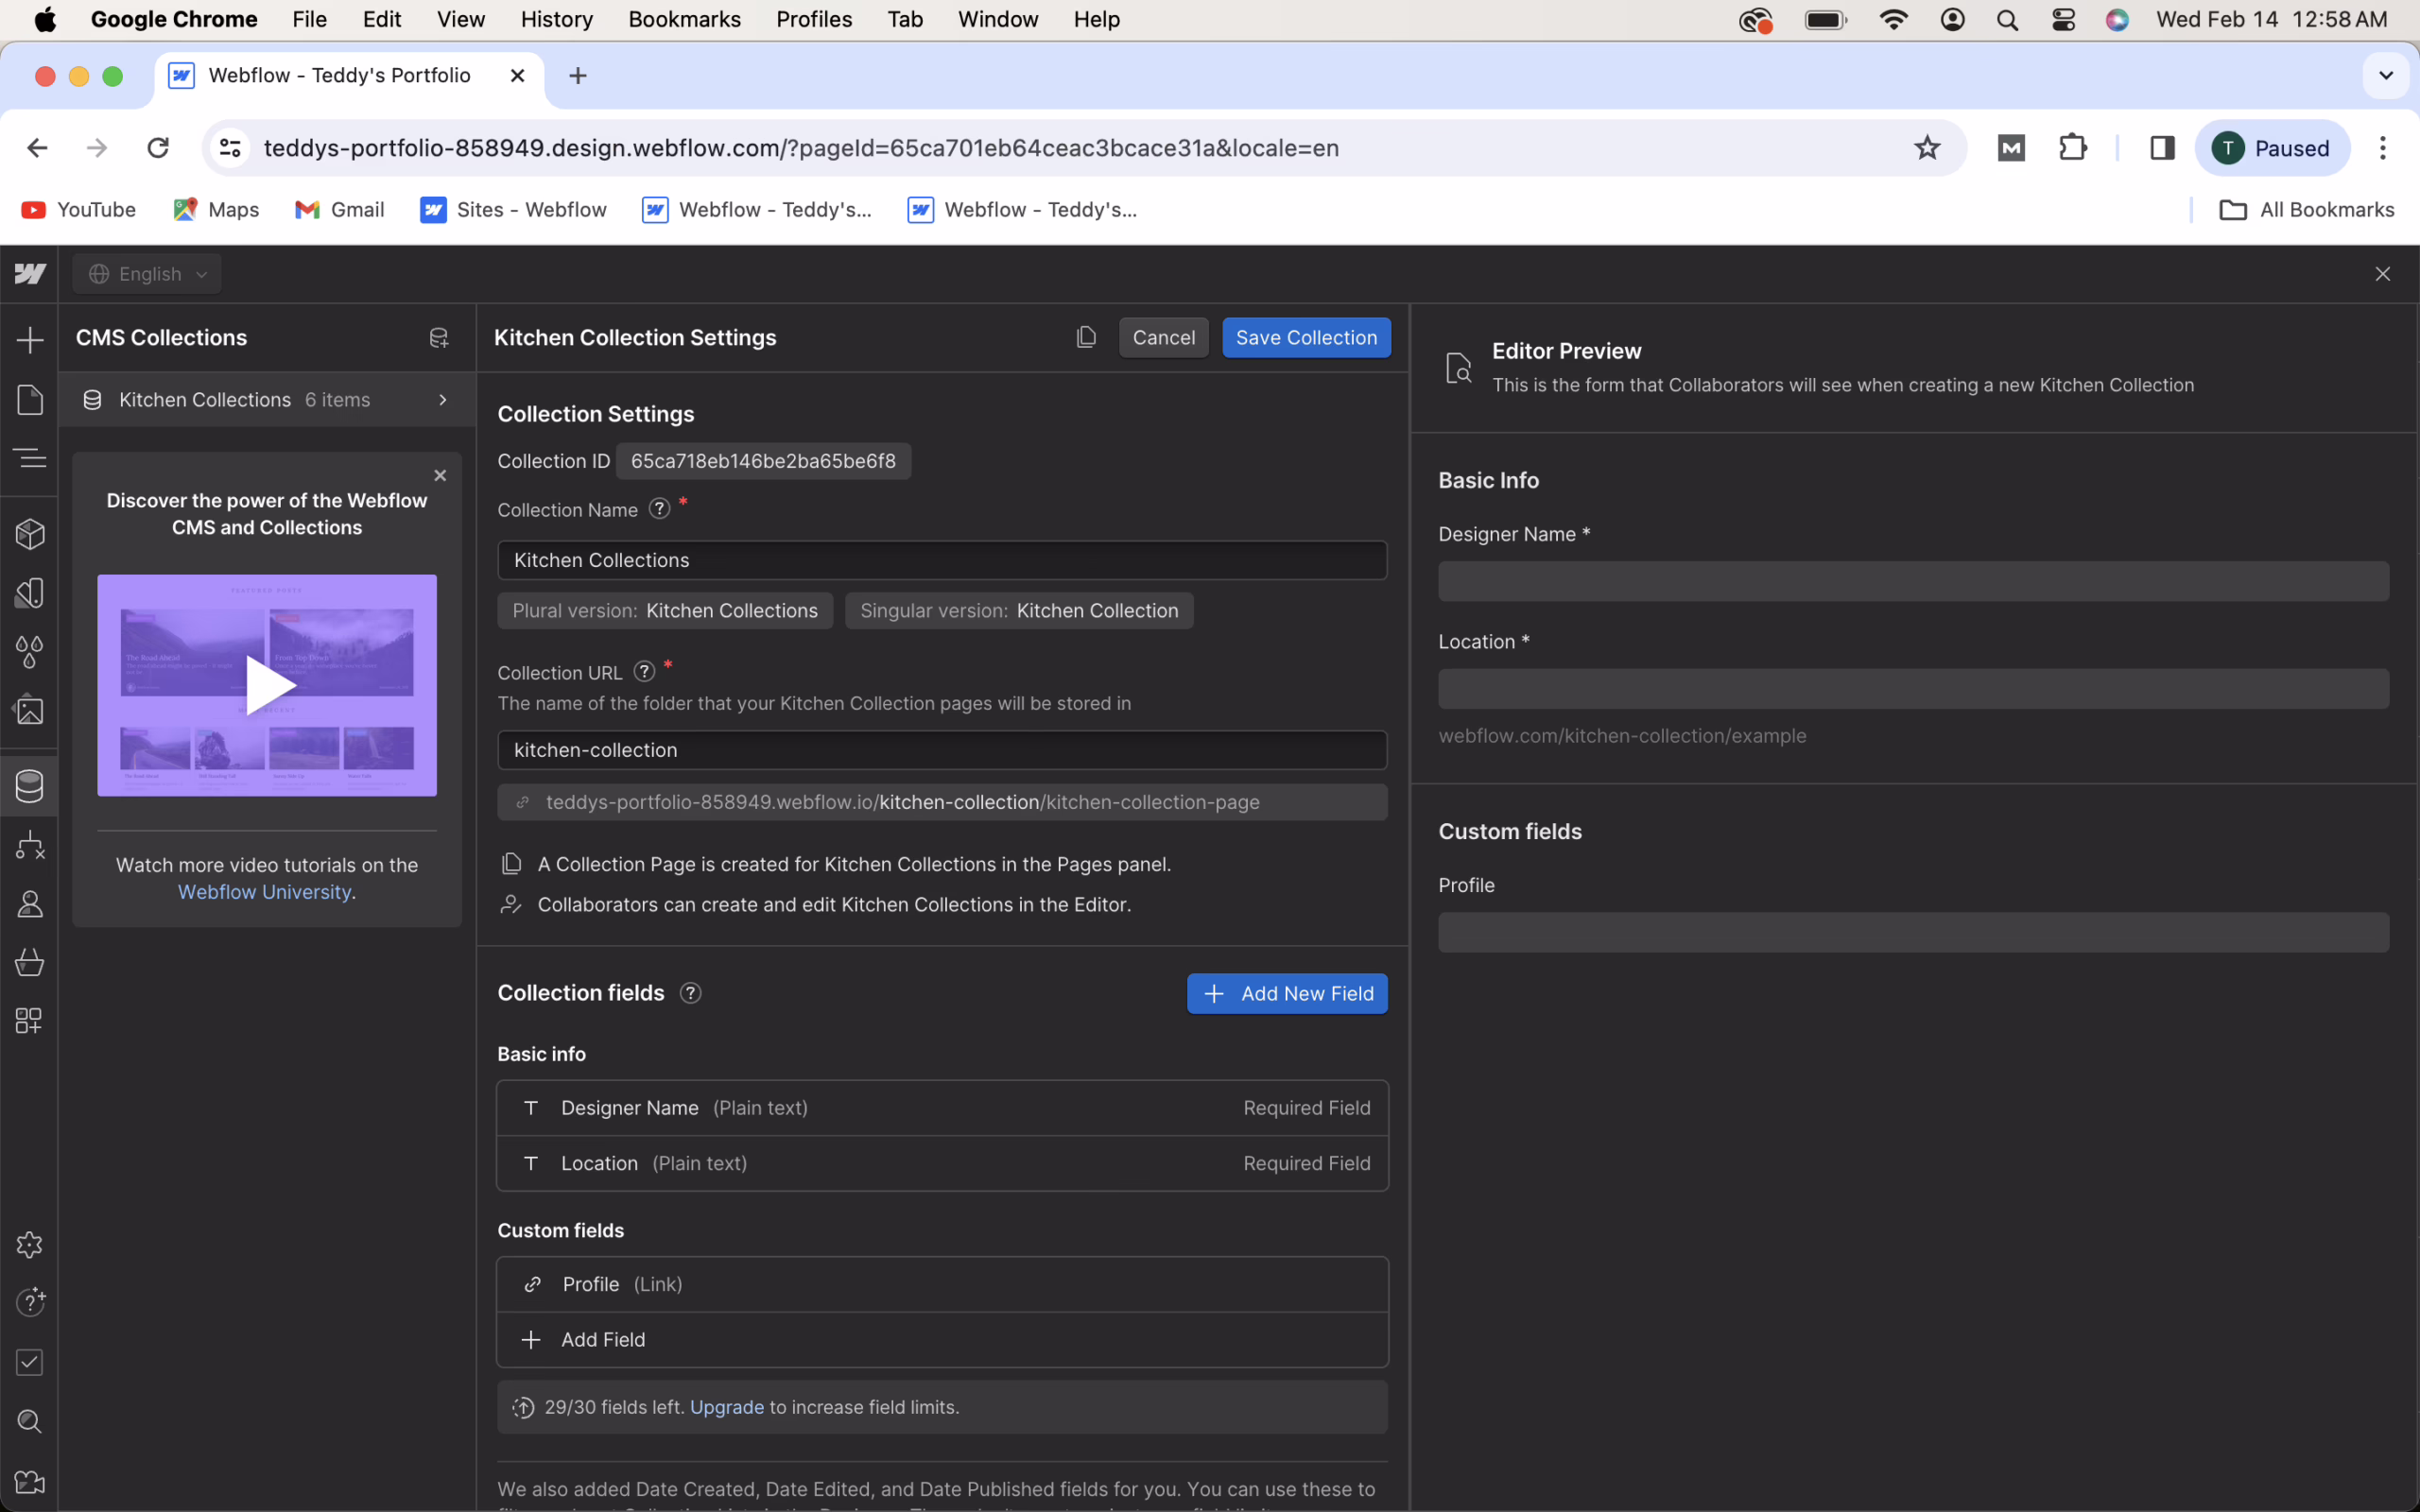Close the CMS panel with top-right X
Screen dimensions: 2420x1512
2383,274
